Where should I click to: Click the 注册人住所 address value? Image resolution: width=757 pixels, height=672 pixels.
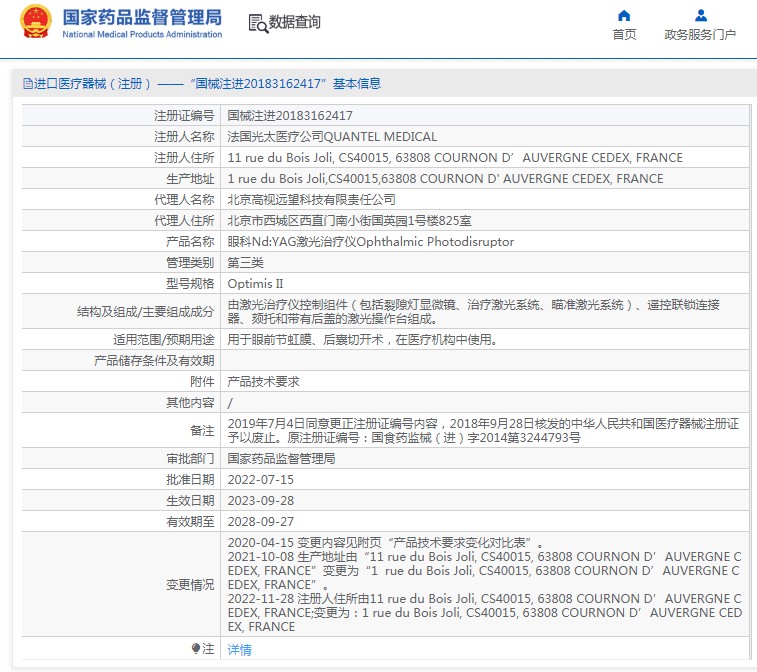(455, 158)
